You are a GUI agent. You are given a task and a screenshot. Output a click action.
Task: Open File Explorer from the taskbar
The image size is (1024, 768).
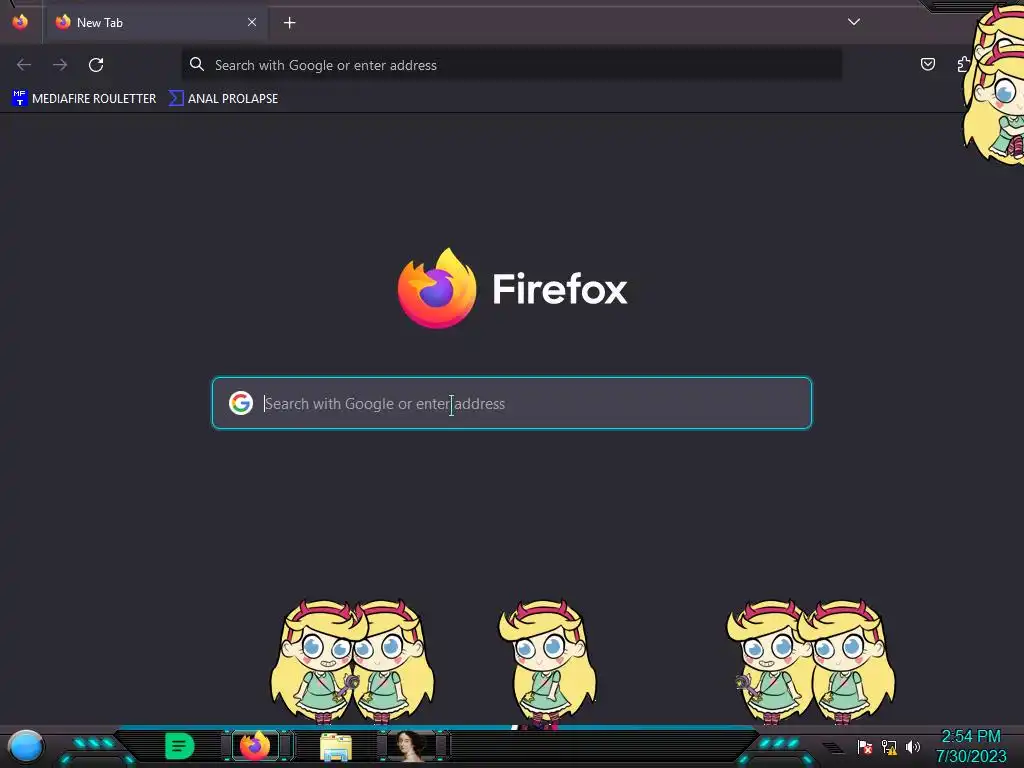(336, 746)
